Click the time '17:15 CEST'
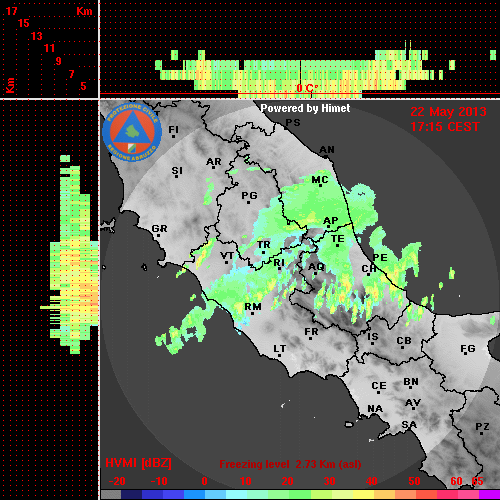 tap(445, 127)
